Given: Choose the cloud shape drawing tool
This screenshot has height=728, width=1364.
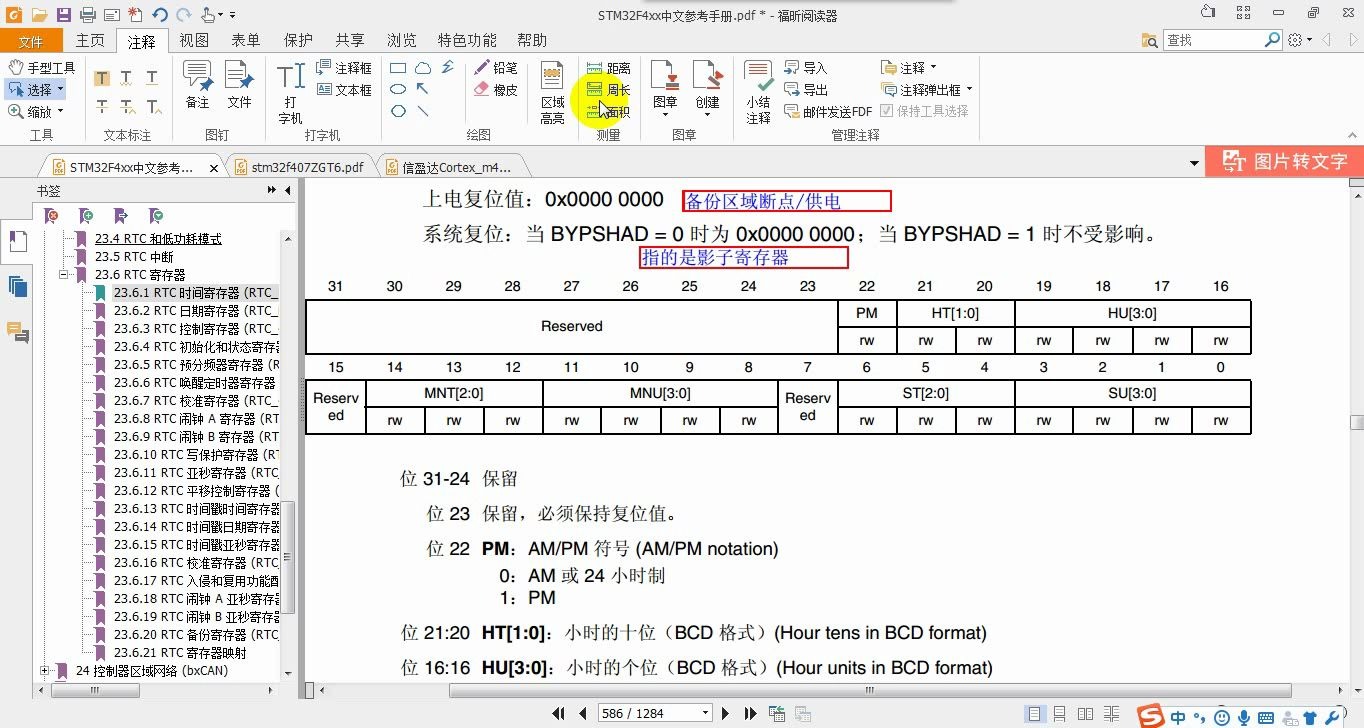Looking at the screenshot, I should [424, 67].
